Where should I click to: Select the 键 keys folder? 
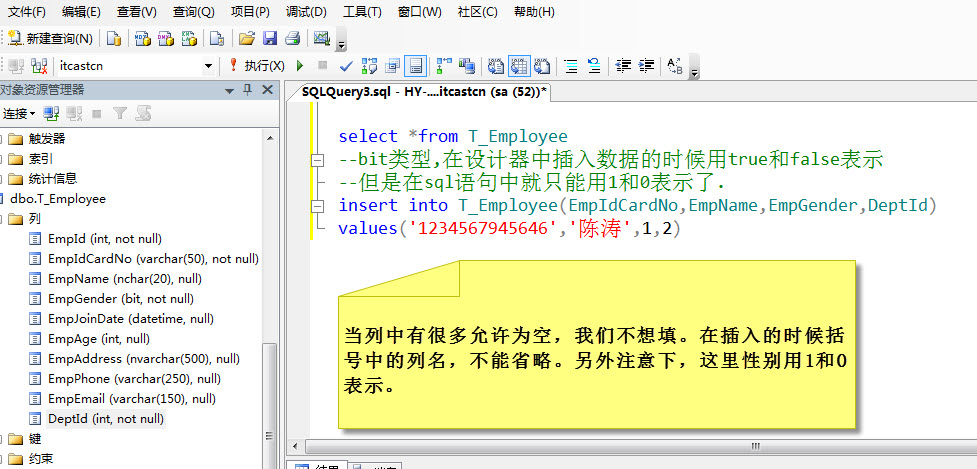[x=34, y=439]
